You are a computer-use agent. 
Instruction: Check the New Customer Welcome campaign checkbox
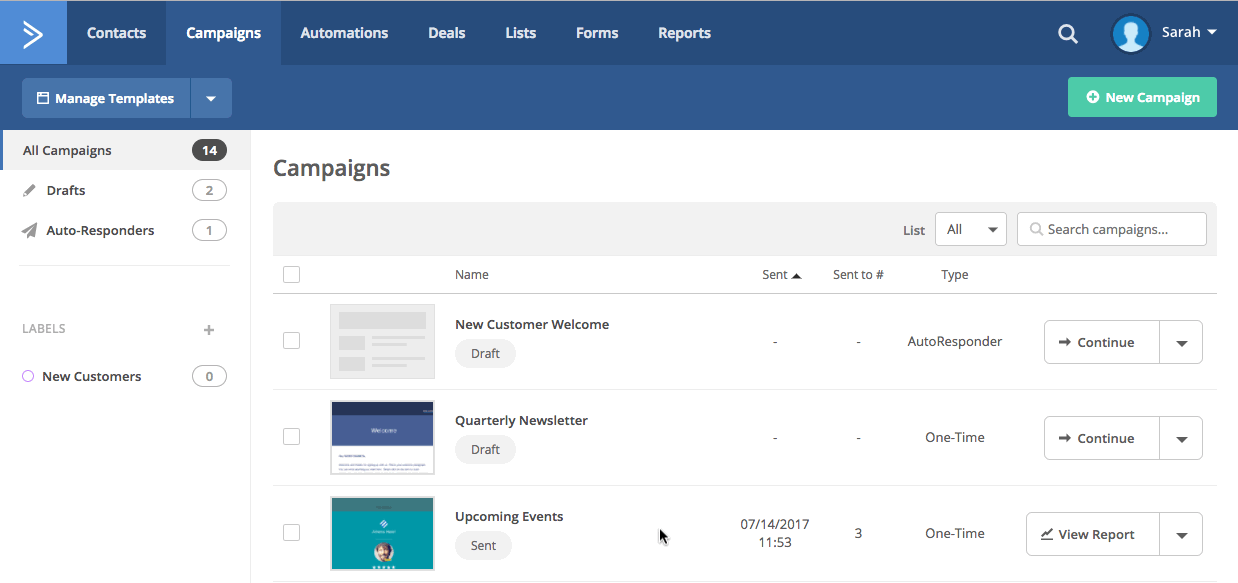click(x=291, y=341)
